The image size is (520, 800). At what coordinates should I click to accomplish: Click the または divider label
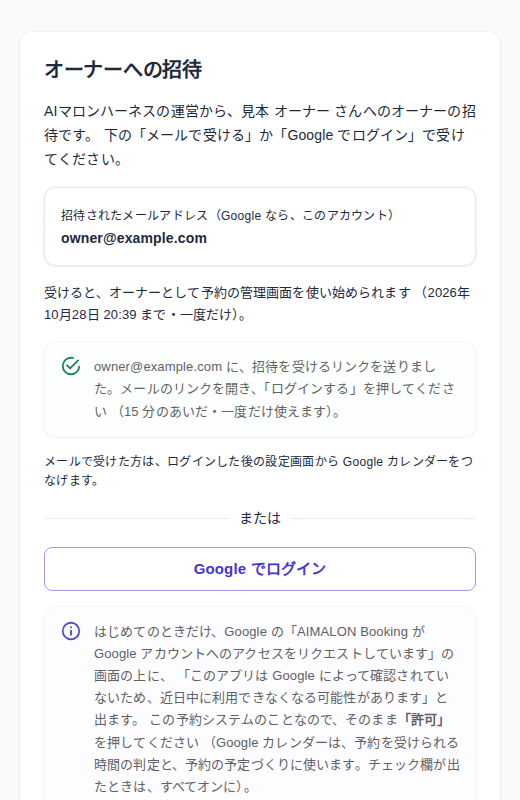coord(260,518)
